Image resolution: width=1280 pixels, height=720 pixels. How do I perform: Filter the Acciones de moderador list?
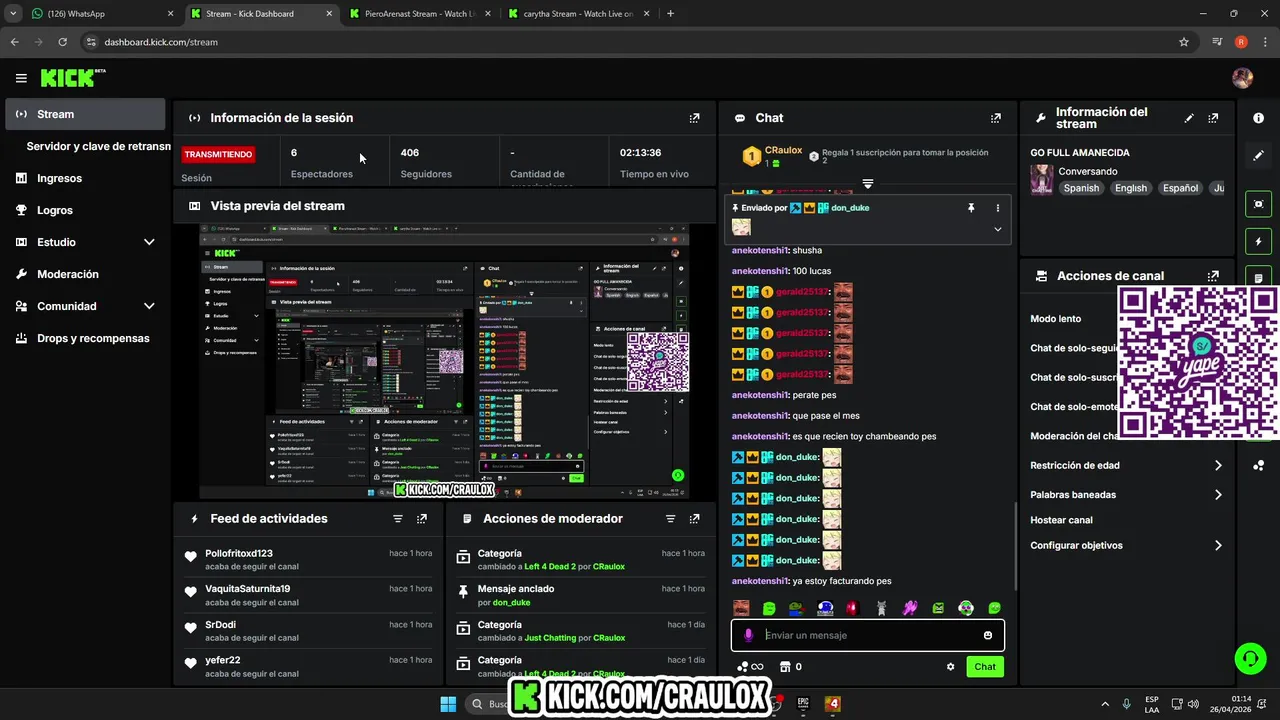(x=671, y=519)
